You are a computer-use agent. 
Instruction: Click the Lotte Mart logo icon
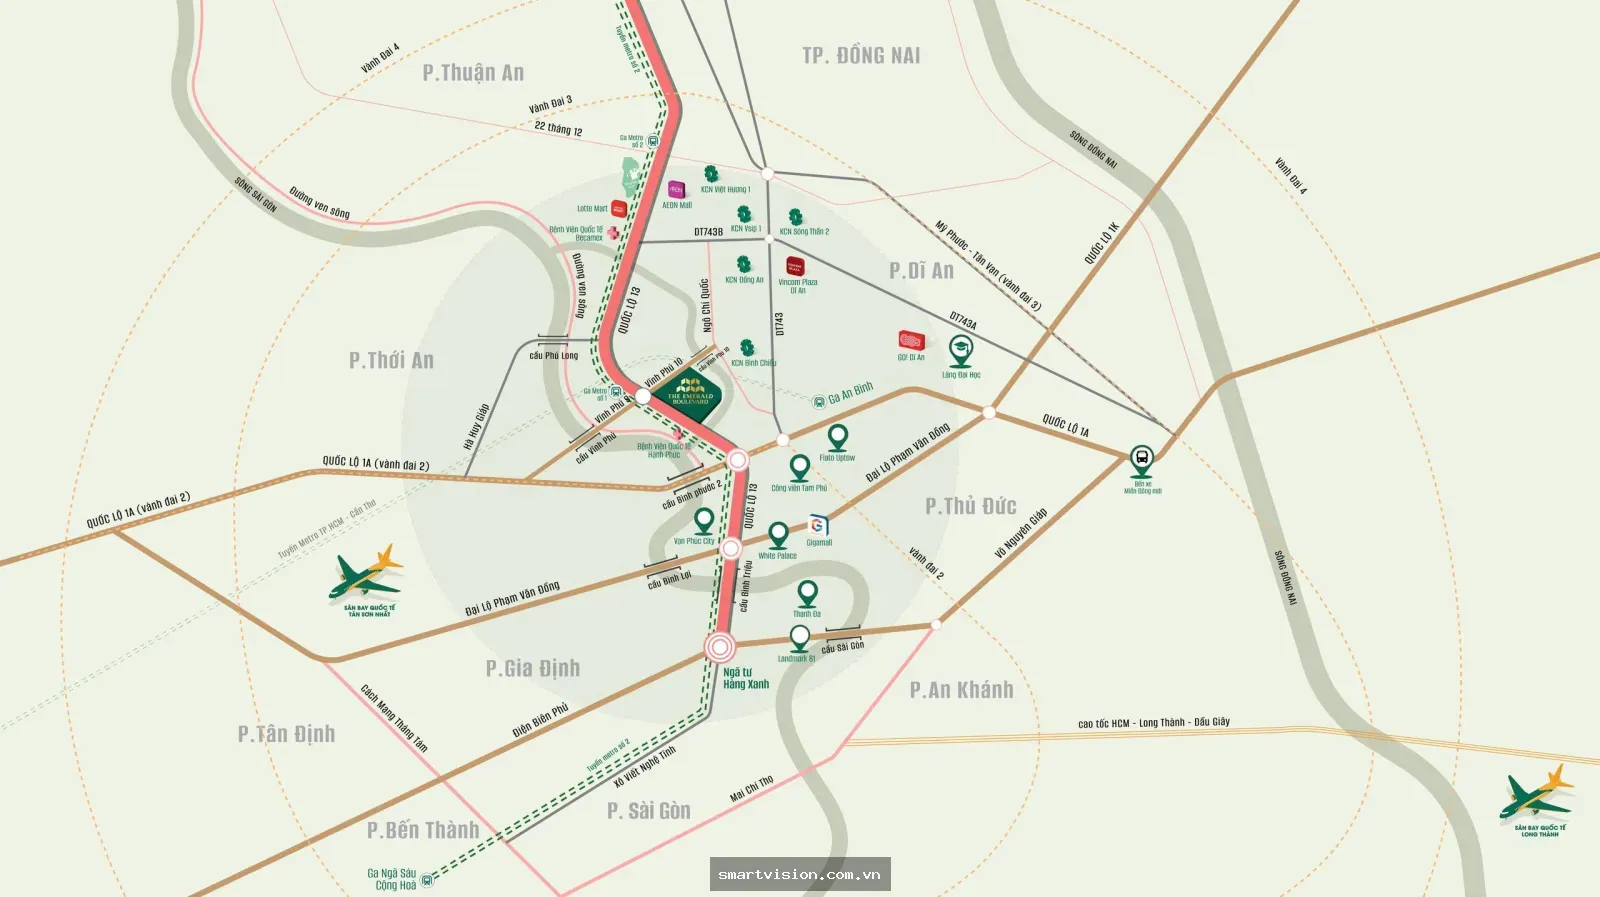pos(619,209)
